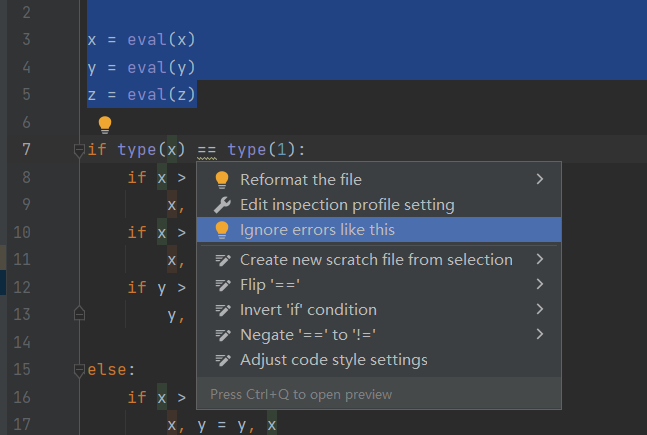
Task: Click line number 12 in the gutter
Action: point(22,287)
